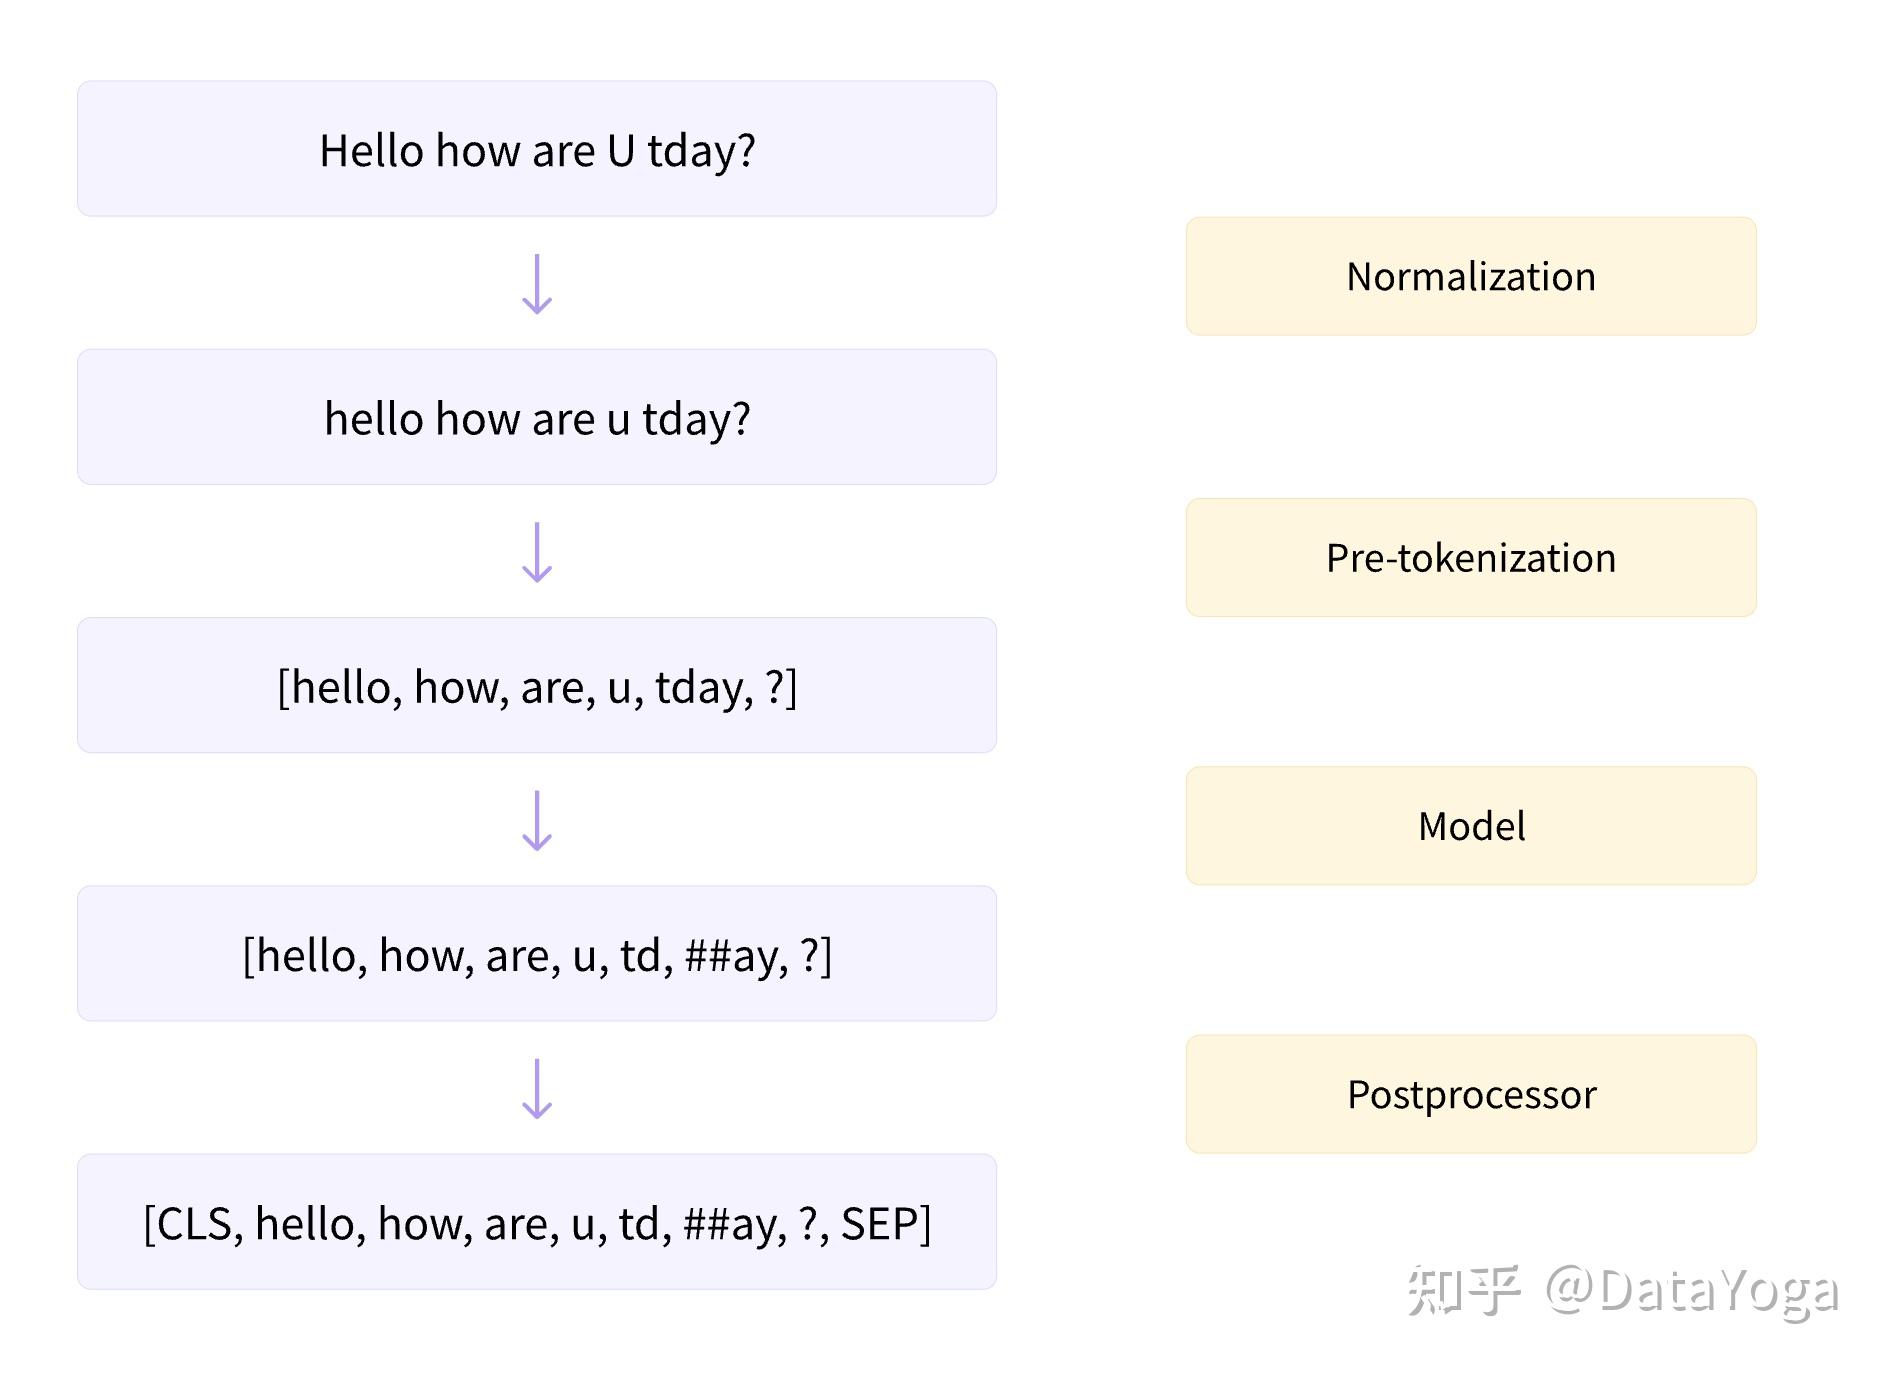Select the Pre-tokenization step label
The image size is (1888, 1376).
(1470, 558)
